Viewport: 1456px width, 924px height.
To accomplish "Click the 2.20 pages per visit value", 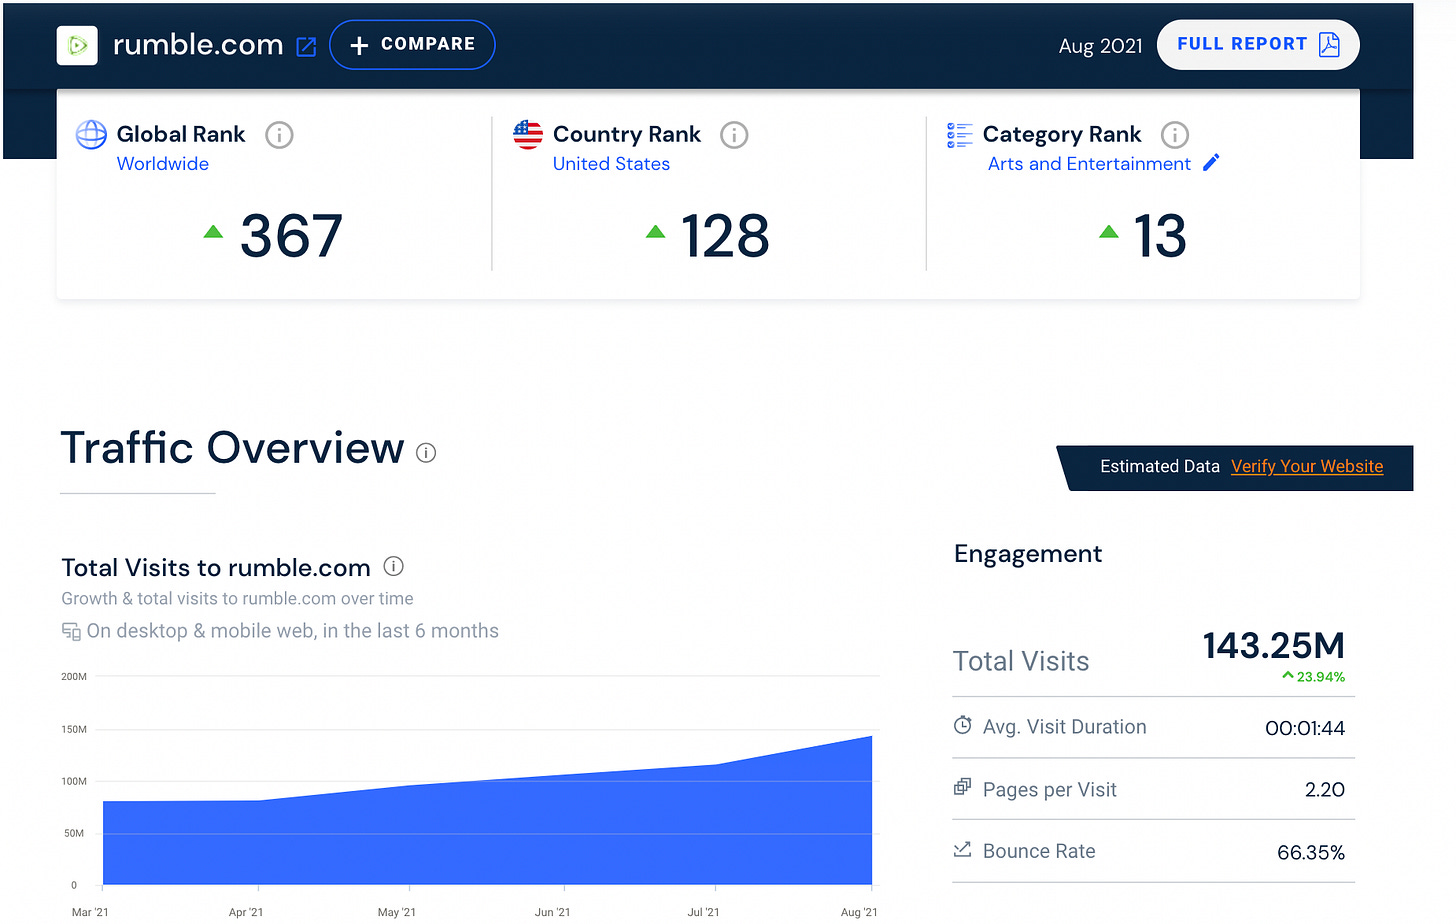I will pos(1325,790).
